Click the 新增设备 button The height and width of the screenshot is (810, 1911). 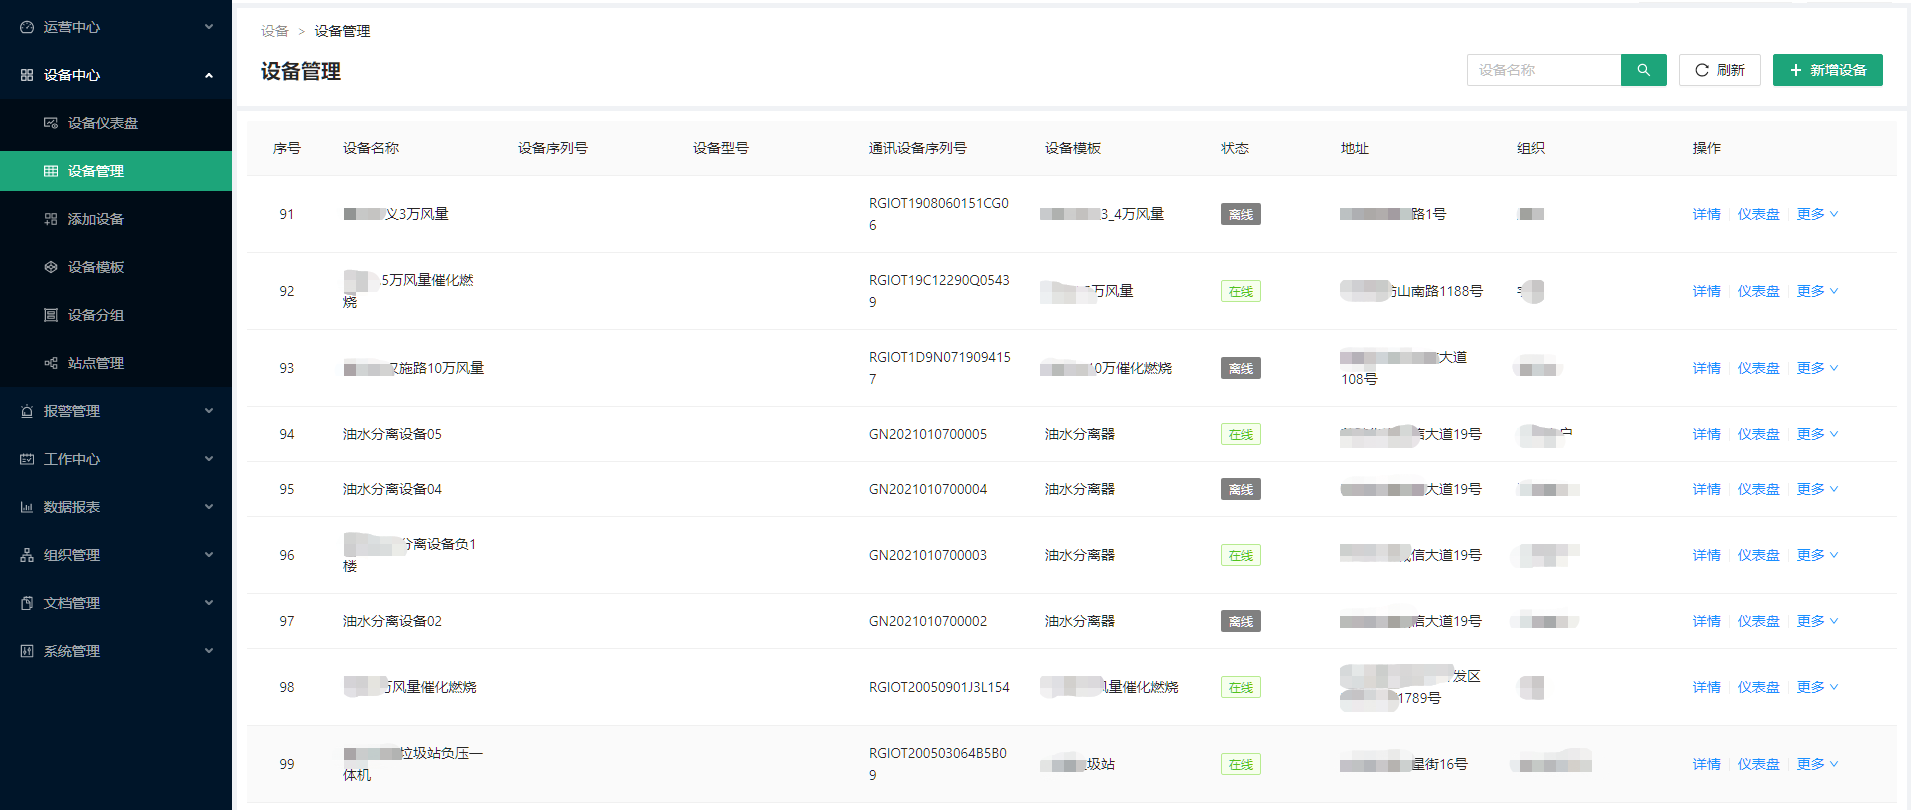(x=1827, y=70)
